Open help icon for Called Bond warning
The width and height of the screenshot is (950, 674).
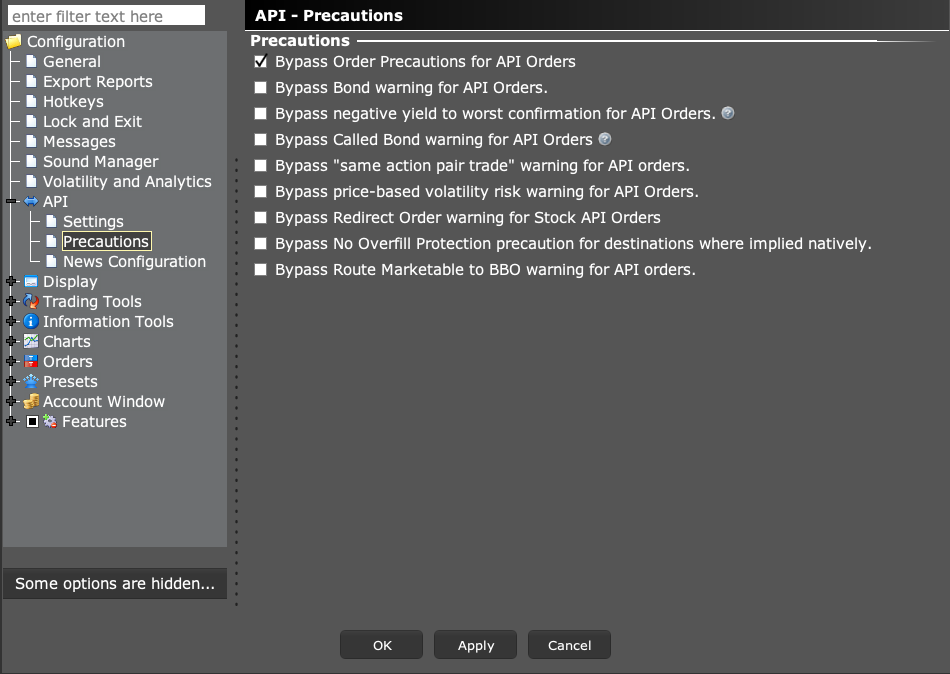(x=605, y=139)
